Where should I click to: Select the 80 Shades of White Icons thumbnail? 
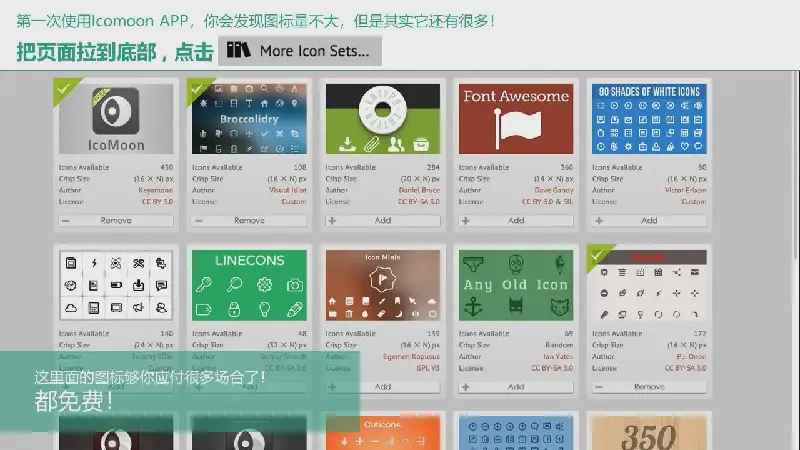tap(649, 119)
